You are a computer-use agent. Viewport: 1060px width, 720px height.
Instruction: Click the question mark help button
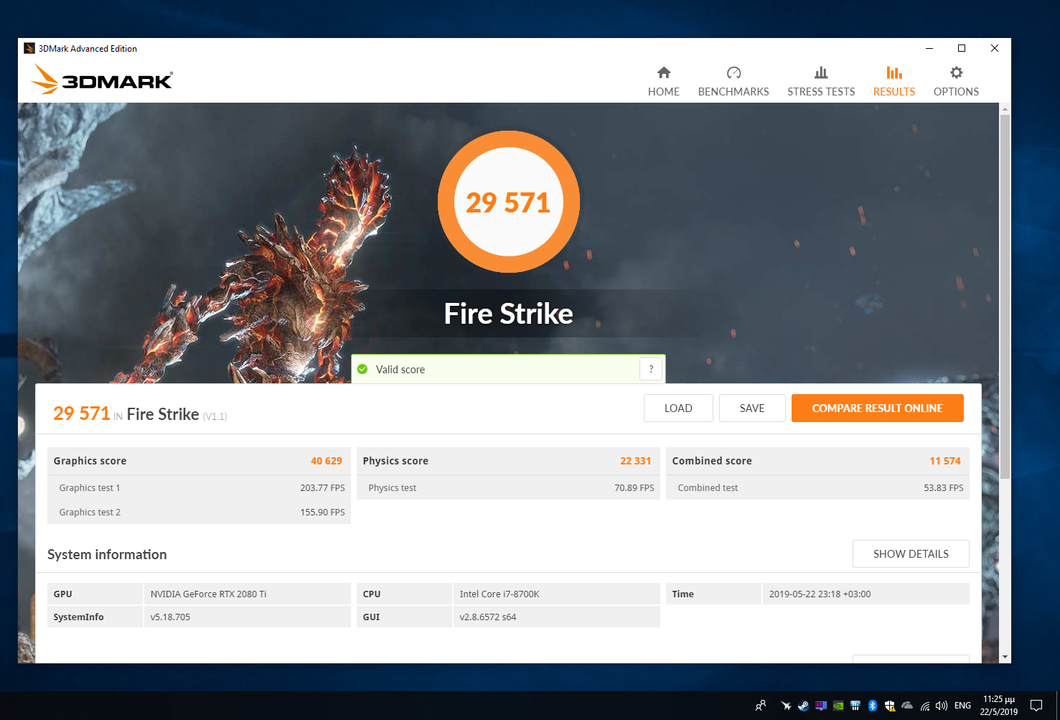(x=650, y=369)
